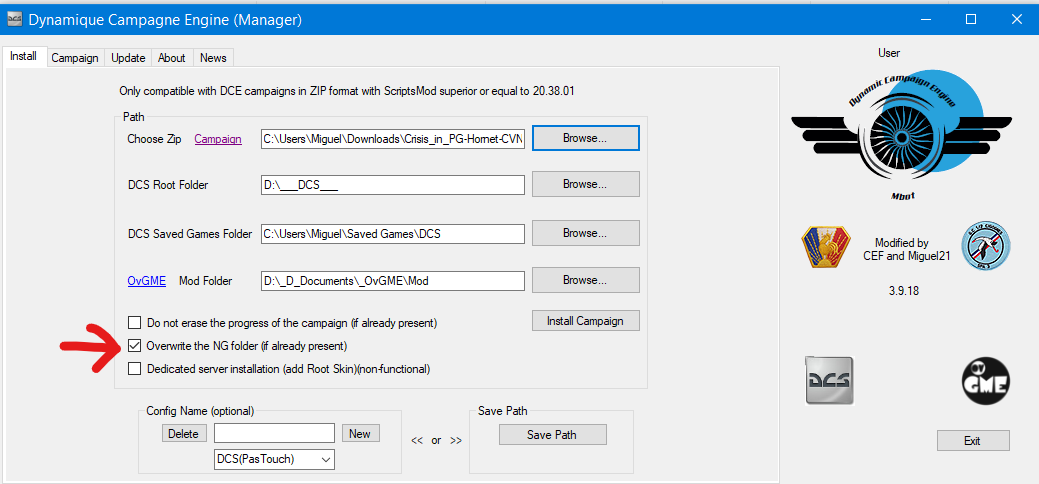Image resolution: width=1039 pixels, height=484 pixels.
Task: Browse for the OvGME Mod Folder
Action: click(x=585, y=280)
